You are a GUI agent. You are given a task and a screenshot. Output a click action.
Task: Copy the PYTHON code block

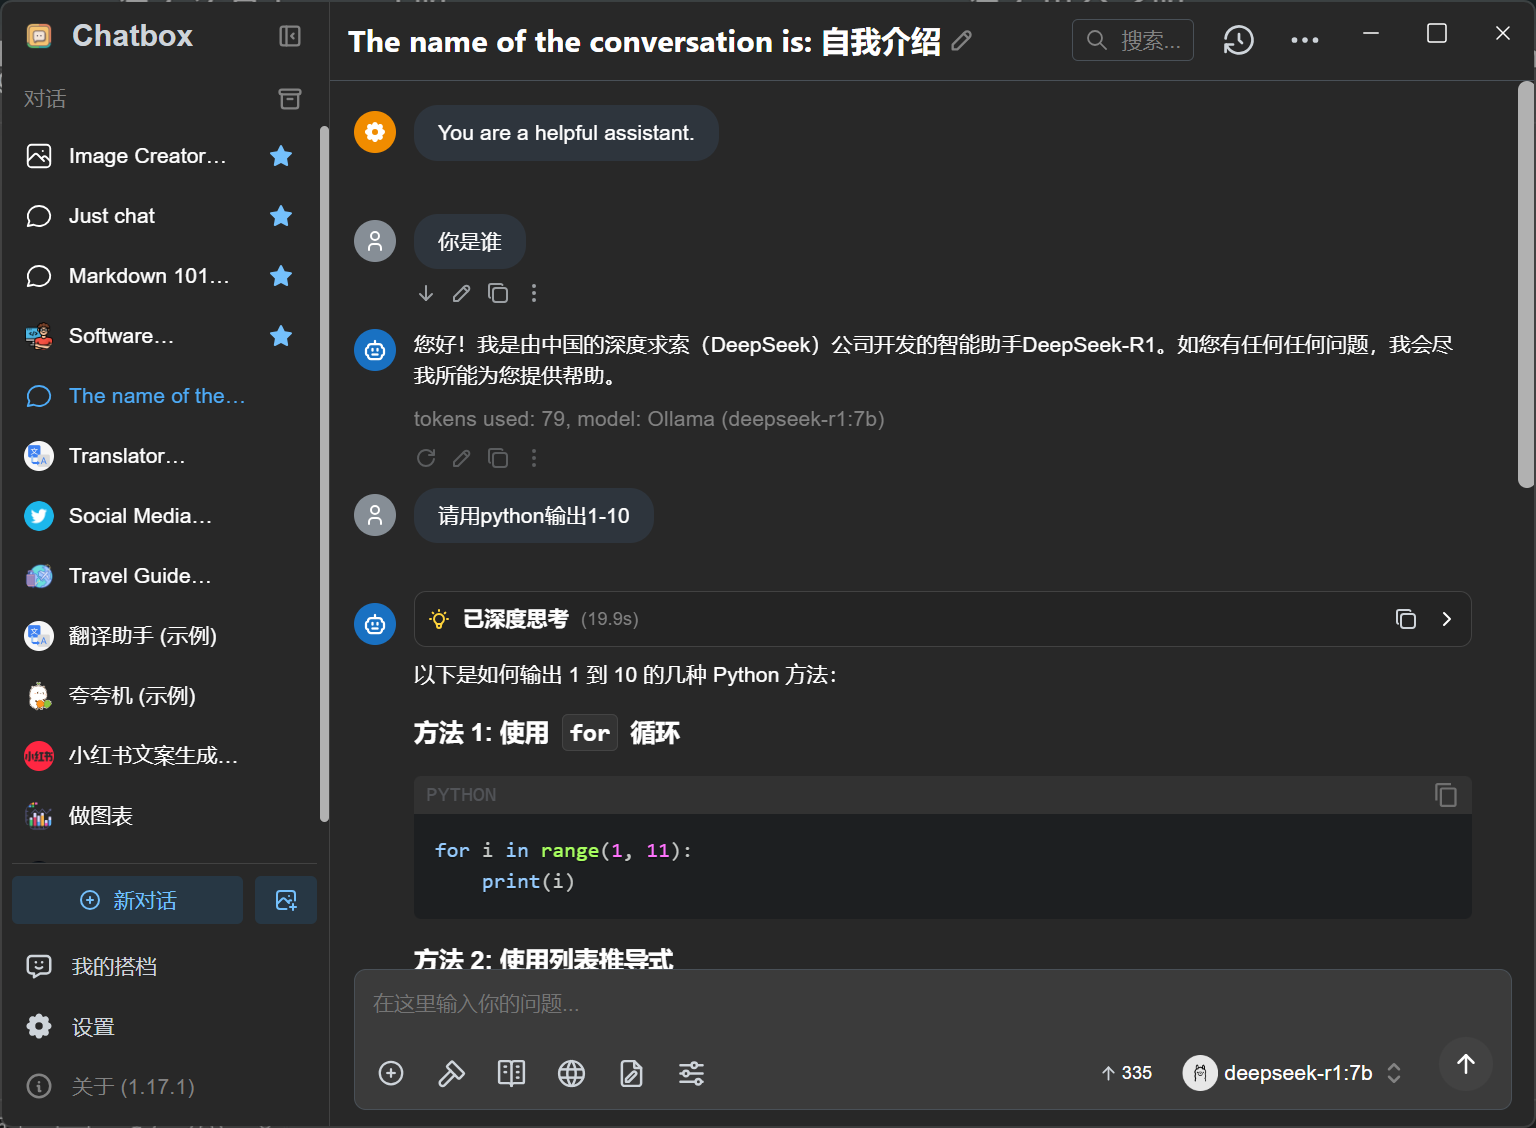click(x=1446, y=795)
